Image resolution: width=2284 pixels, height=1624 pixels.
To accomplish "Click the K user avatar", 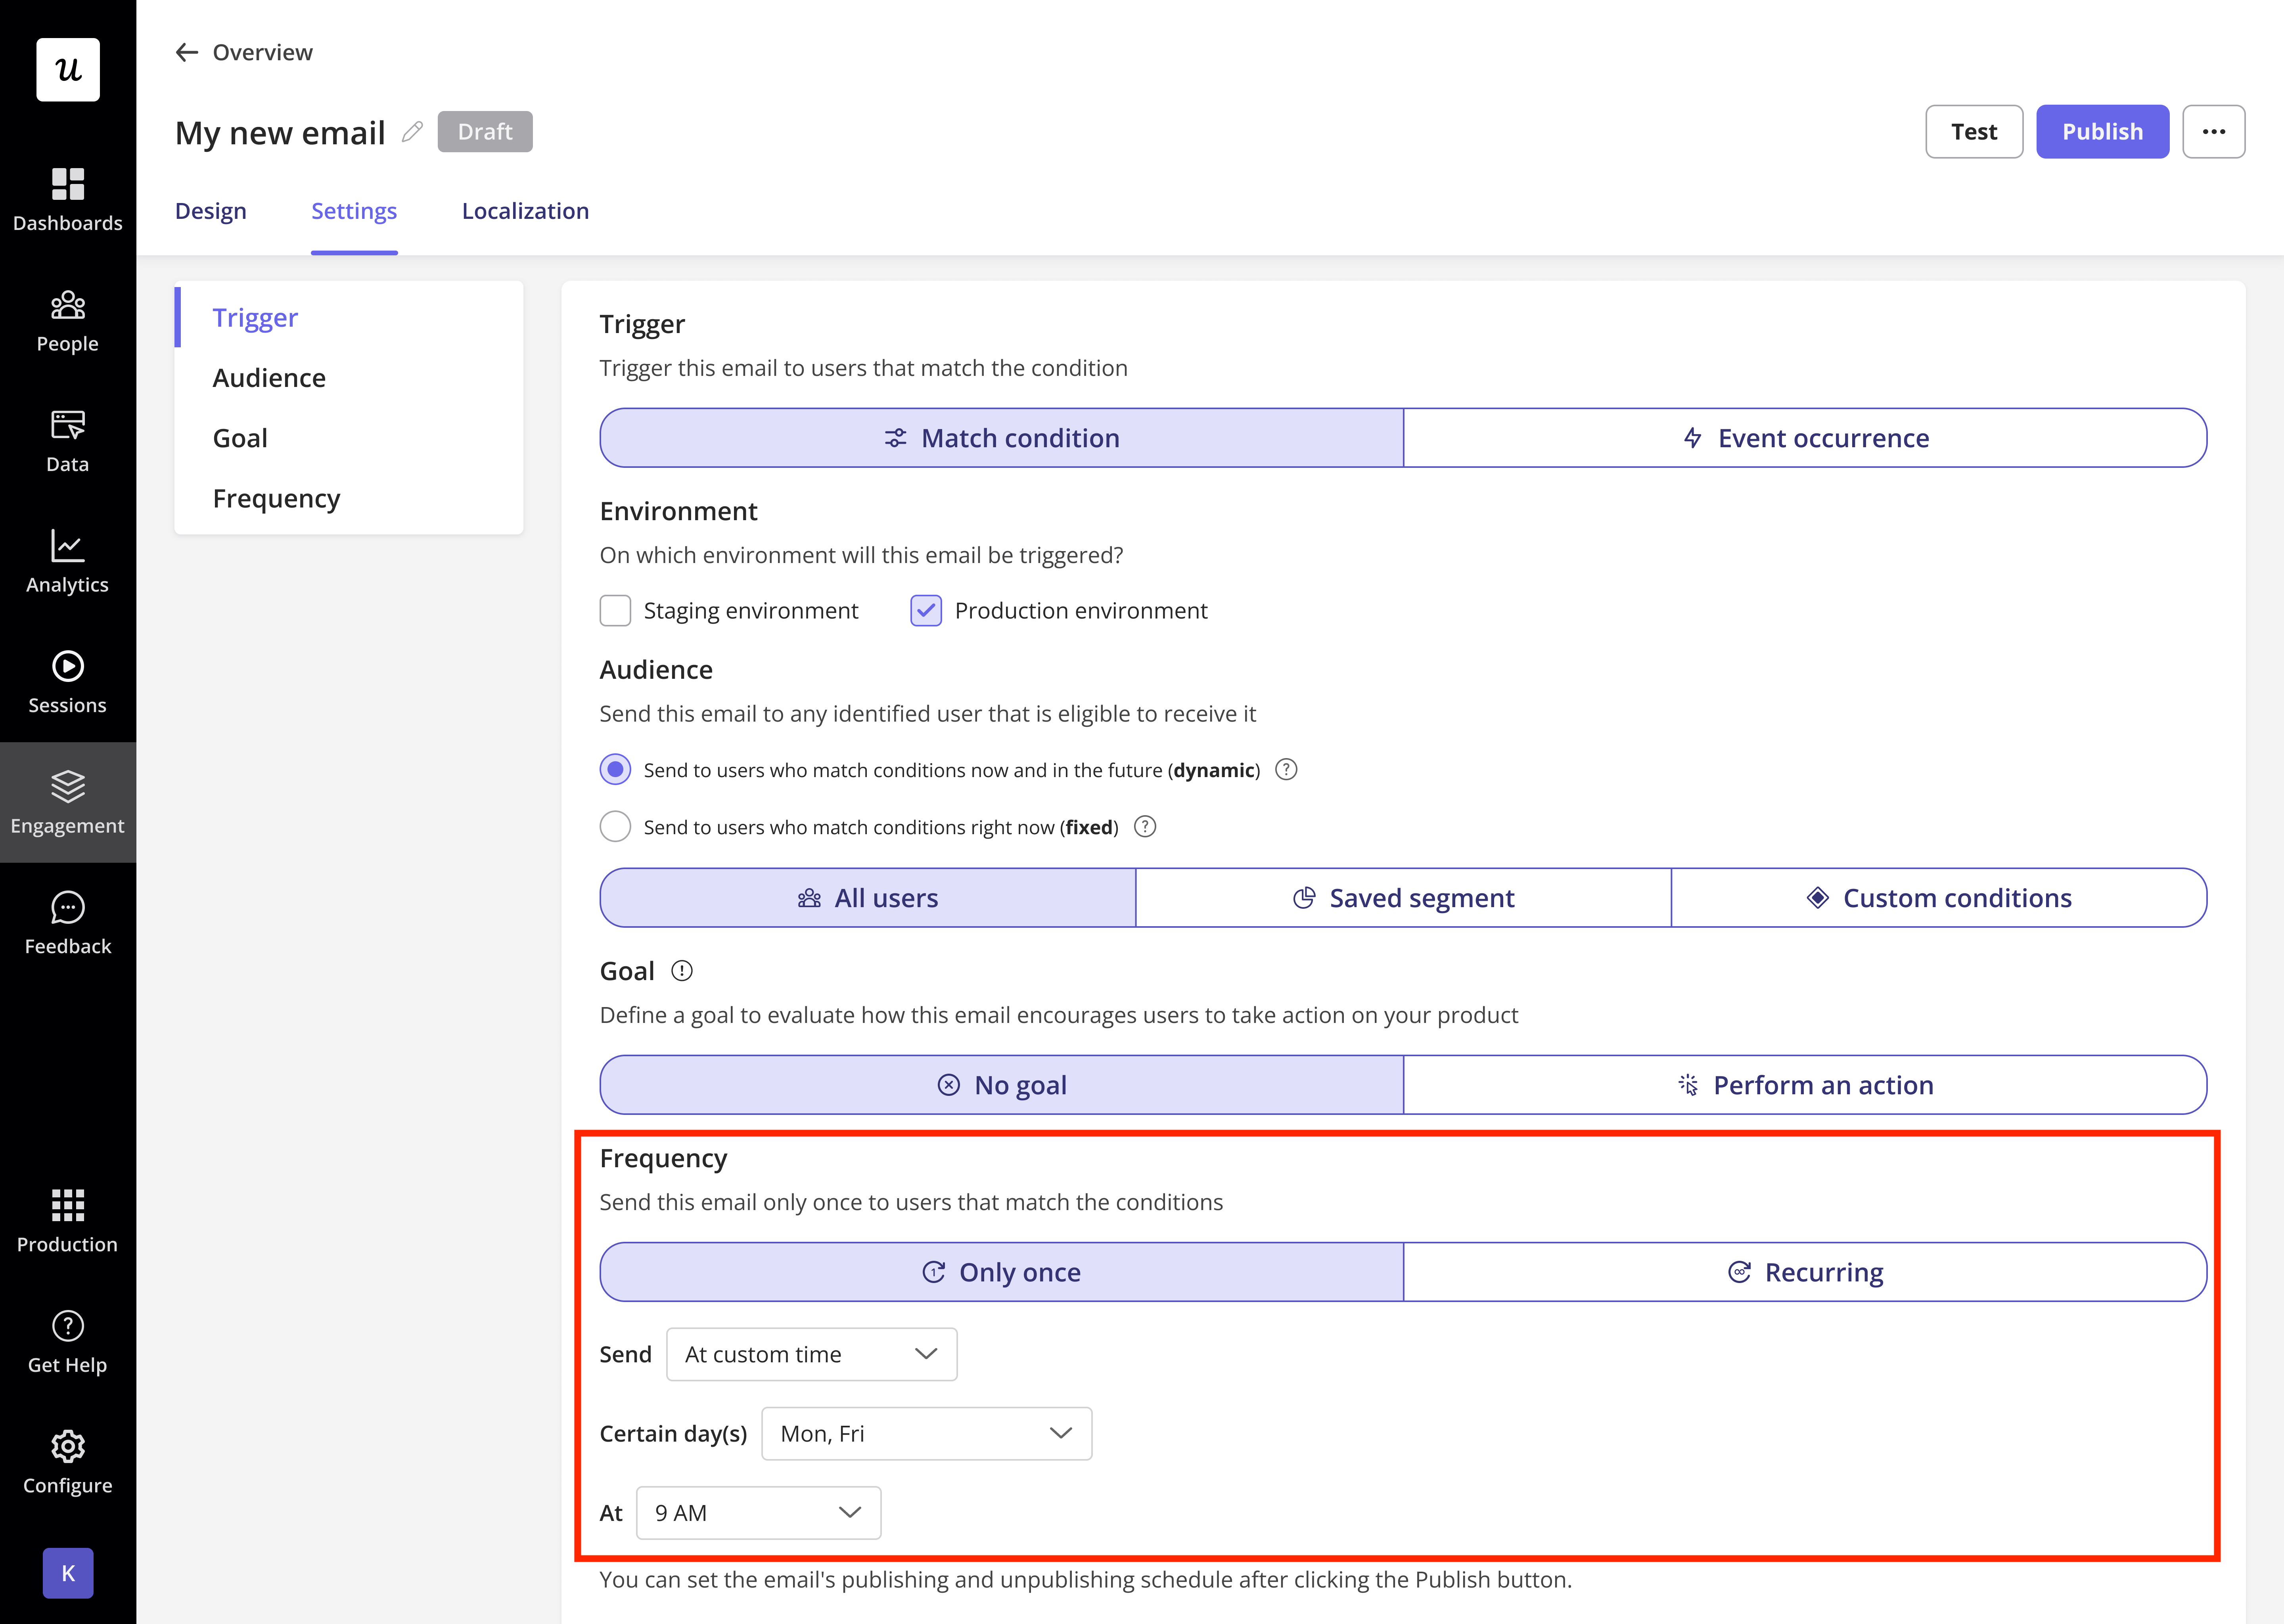I will (68, 1573).
